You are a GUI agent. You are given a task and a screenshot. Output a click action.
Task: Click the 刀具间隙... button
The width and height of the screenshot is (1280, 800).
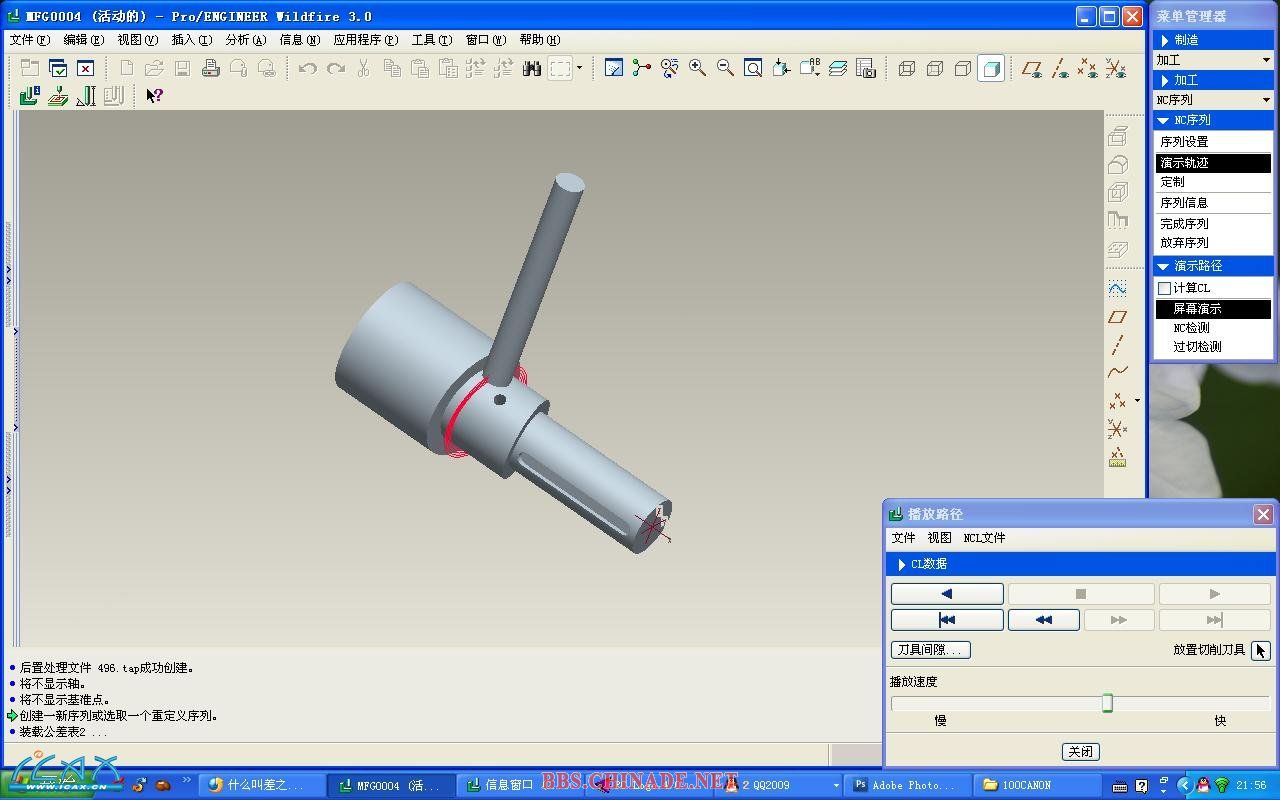pyautogui.click(x=930, y=650)
